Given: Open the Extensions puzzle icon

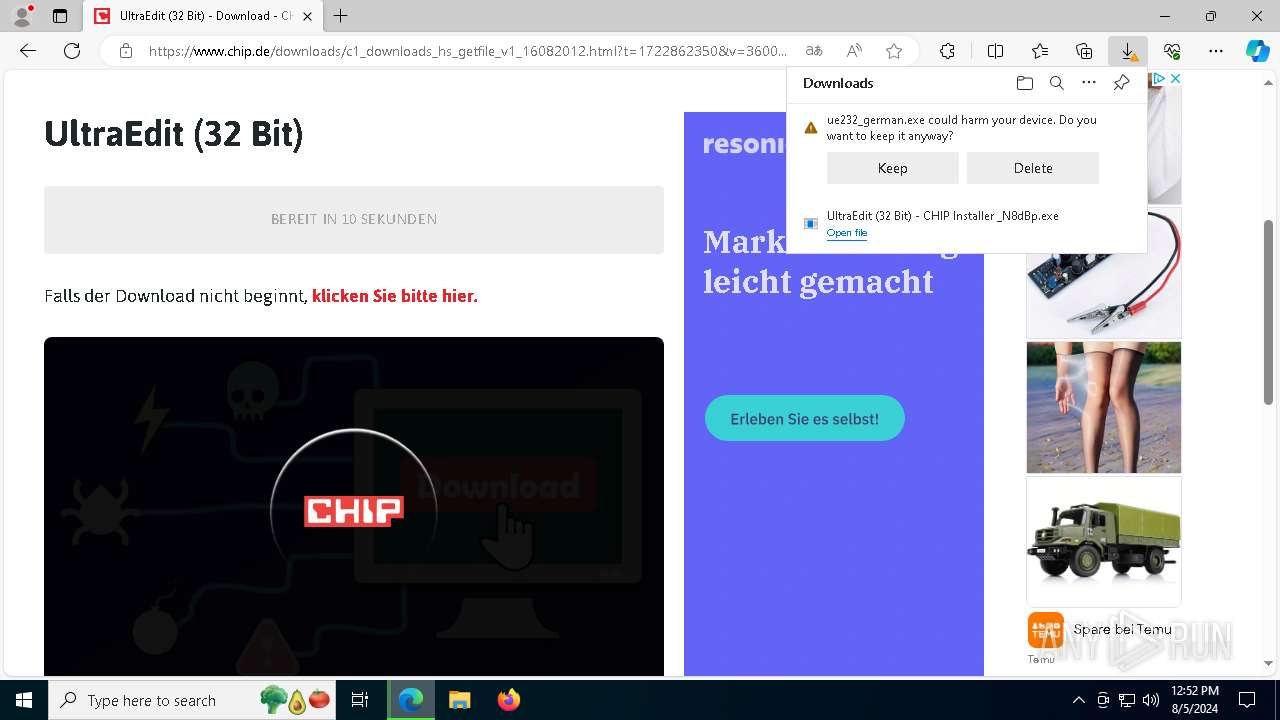Looking at the screenshot, I should (947, 51).
